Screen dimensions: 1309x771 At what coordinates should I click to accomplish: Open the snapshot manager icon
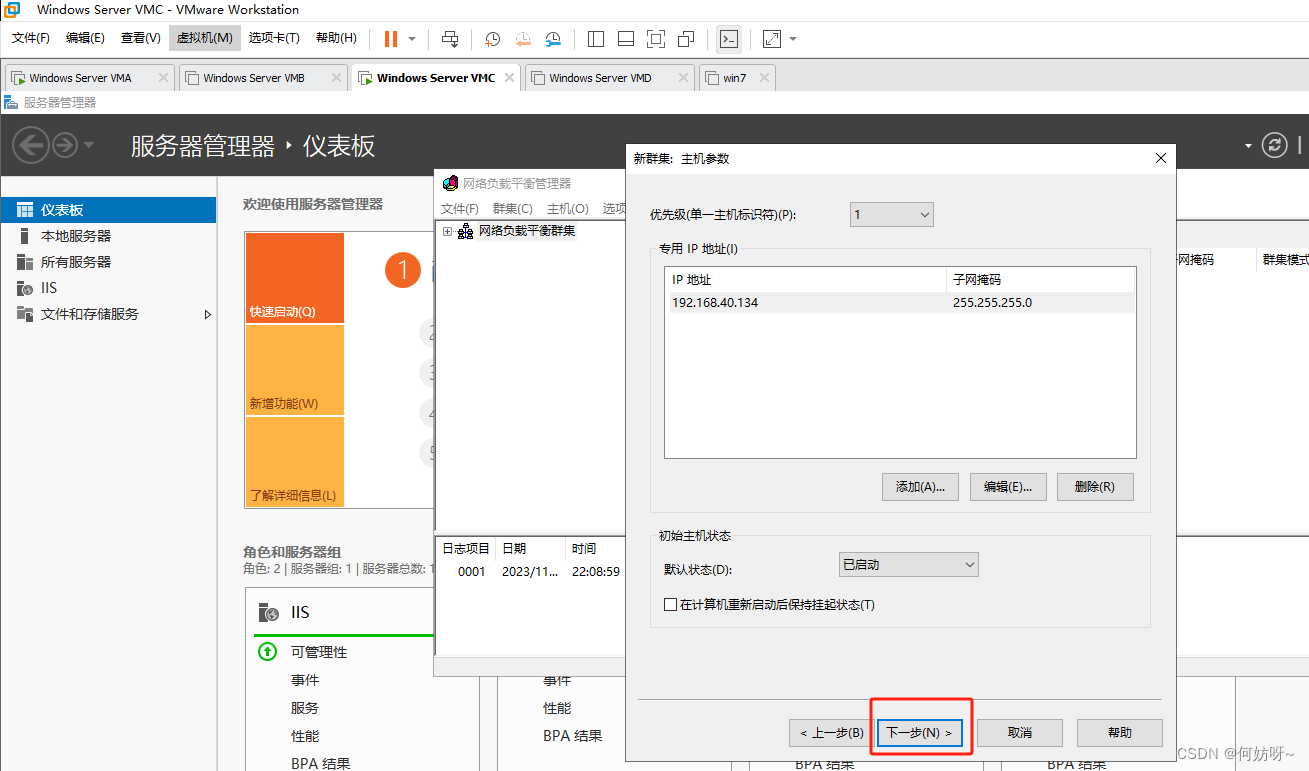(x=553, y=39)
